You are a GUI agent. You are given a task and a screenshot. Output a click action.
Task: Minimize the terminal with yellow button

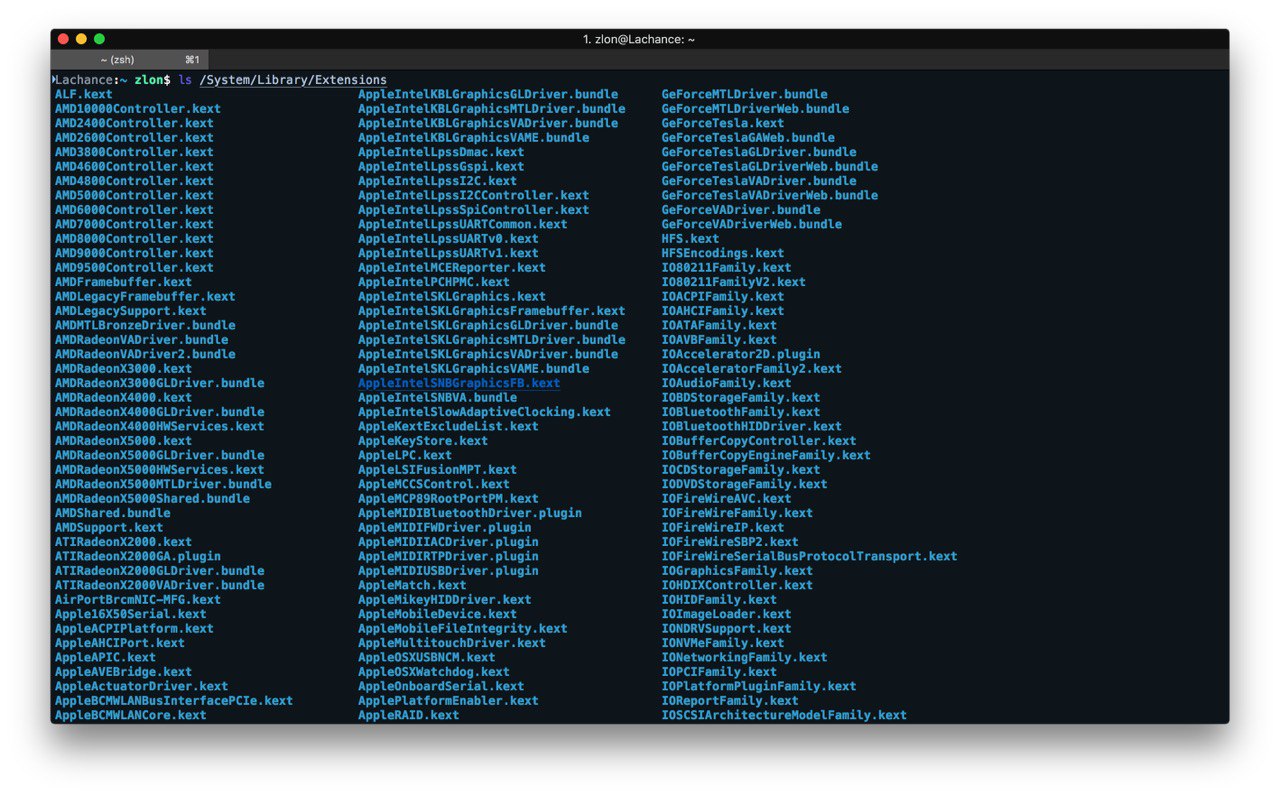click(x=81, y=39)
